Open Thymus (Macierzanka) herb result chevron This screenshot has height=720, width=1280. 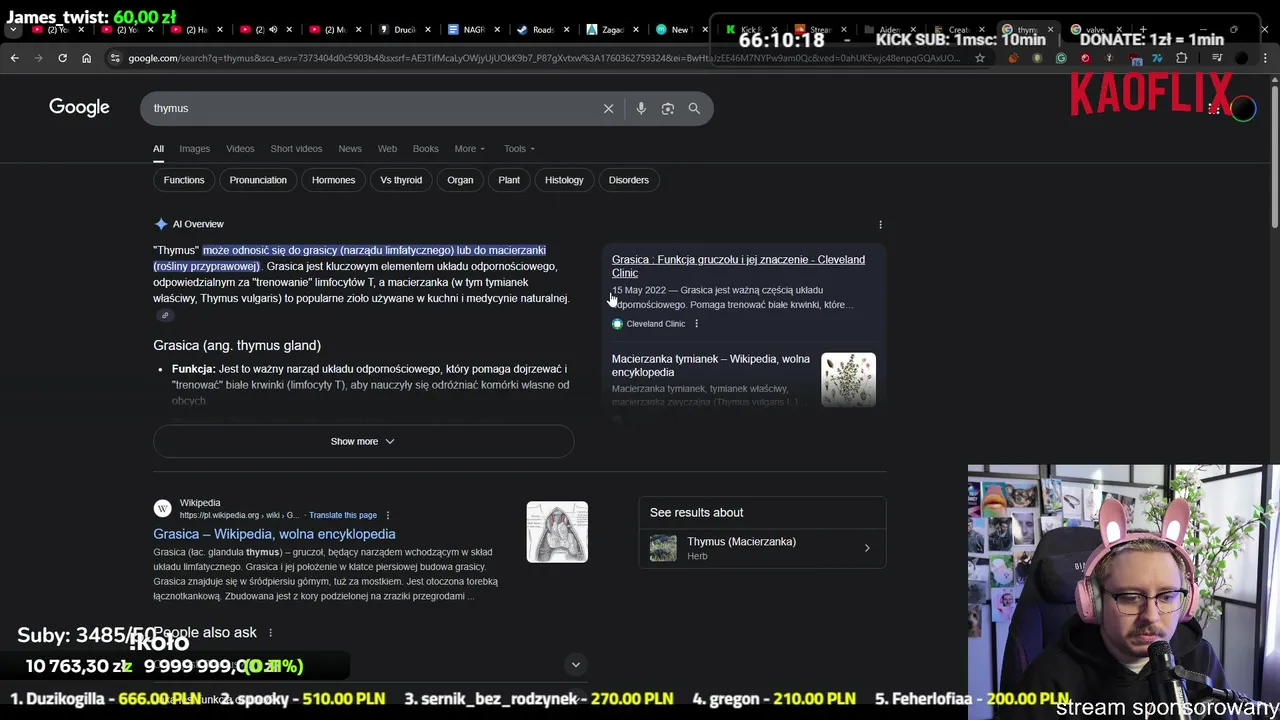pos(867,548)
